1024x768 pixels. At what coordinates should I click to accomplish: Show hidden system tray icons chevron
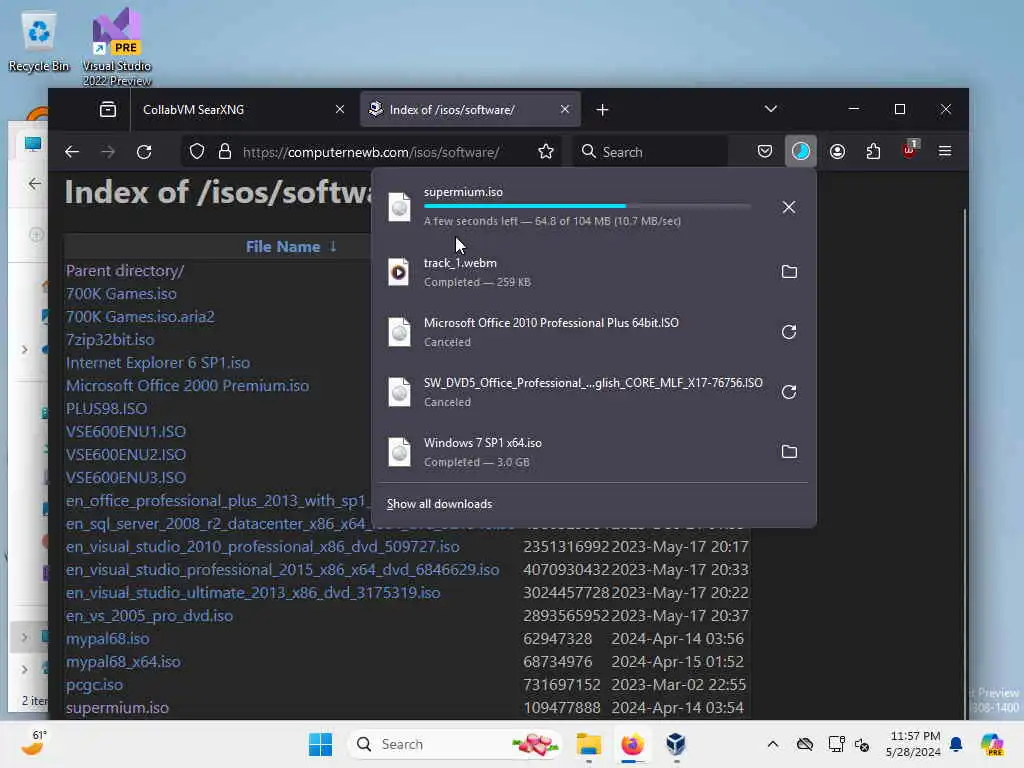[x=773, y=744]
